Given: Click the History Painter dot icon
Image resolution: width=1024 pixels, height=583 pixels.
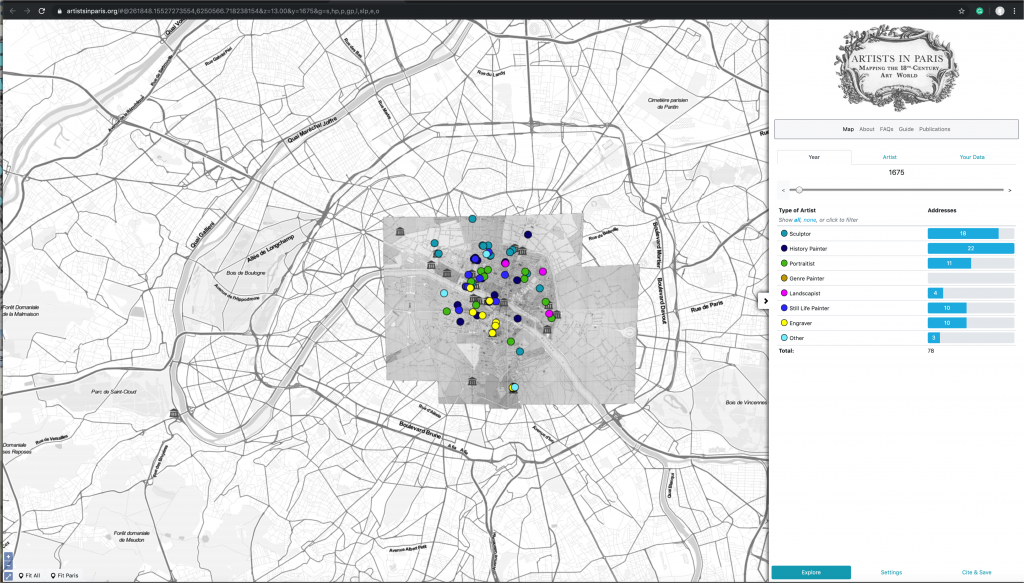Looking at the screenshot, I should pyautogui.click(x=784, y=248).
